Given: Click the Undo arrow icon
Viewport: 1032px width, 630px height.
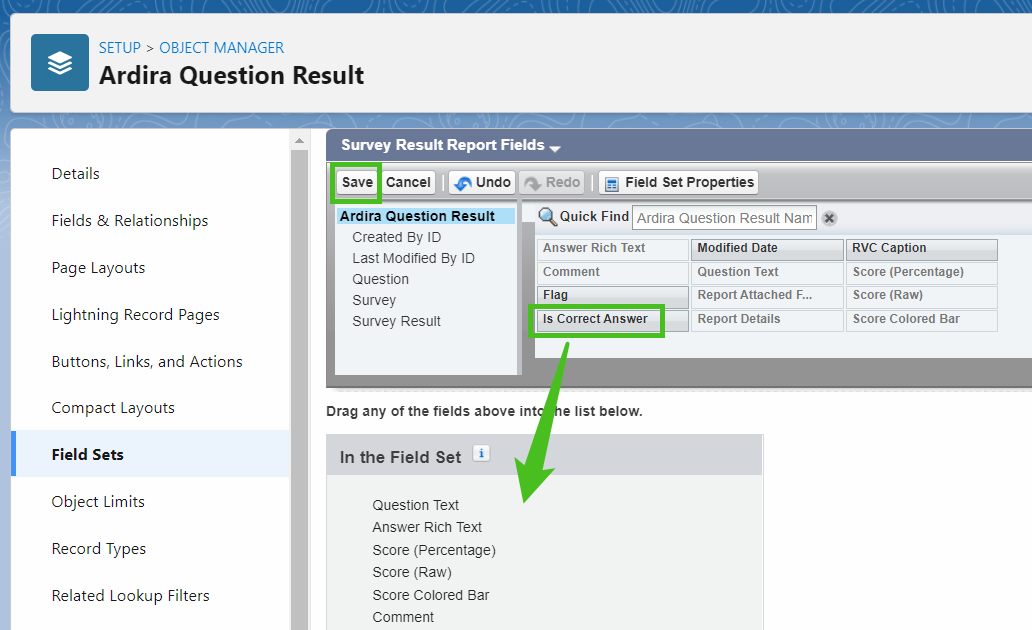Looking at the screenshot, I should click(x=466, y=182).
